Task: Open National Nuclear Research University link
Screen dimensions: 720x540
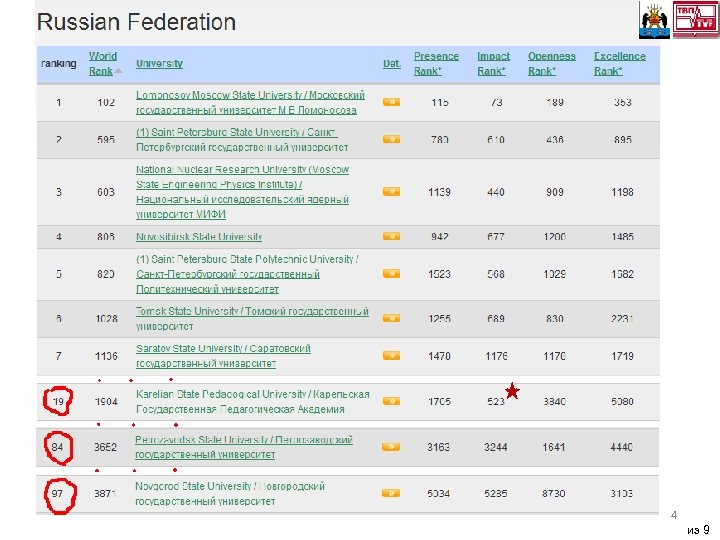Action: click(242, 192)
